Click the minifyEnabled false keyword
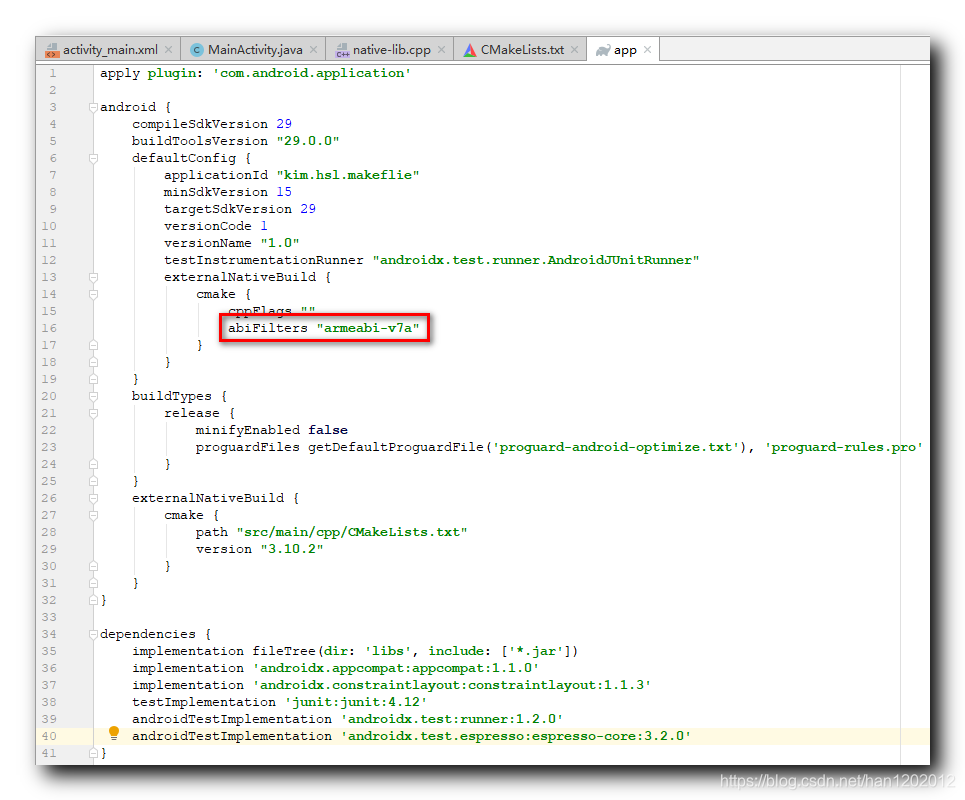 [x=328, y=430]
